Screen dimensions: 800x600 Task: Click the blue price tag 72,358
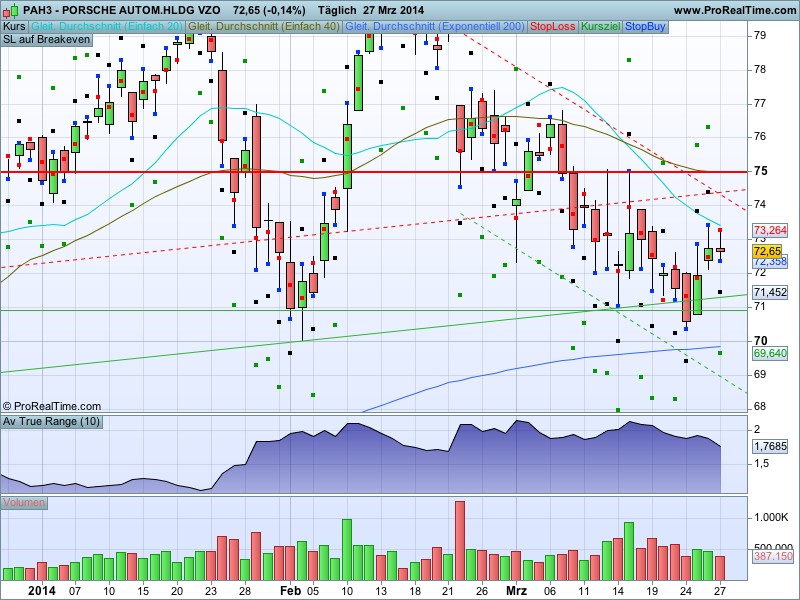point(770,262)
